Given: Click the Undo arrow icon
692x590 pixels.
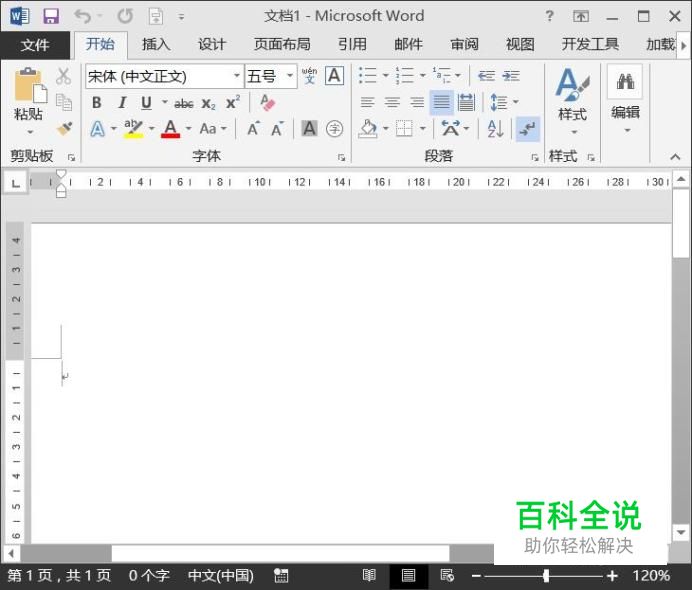Looking at the screenshot, I should click(83, 17).
